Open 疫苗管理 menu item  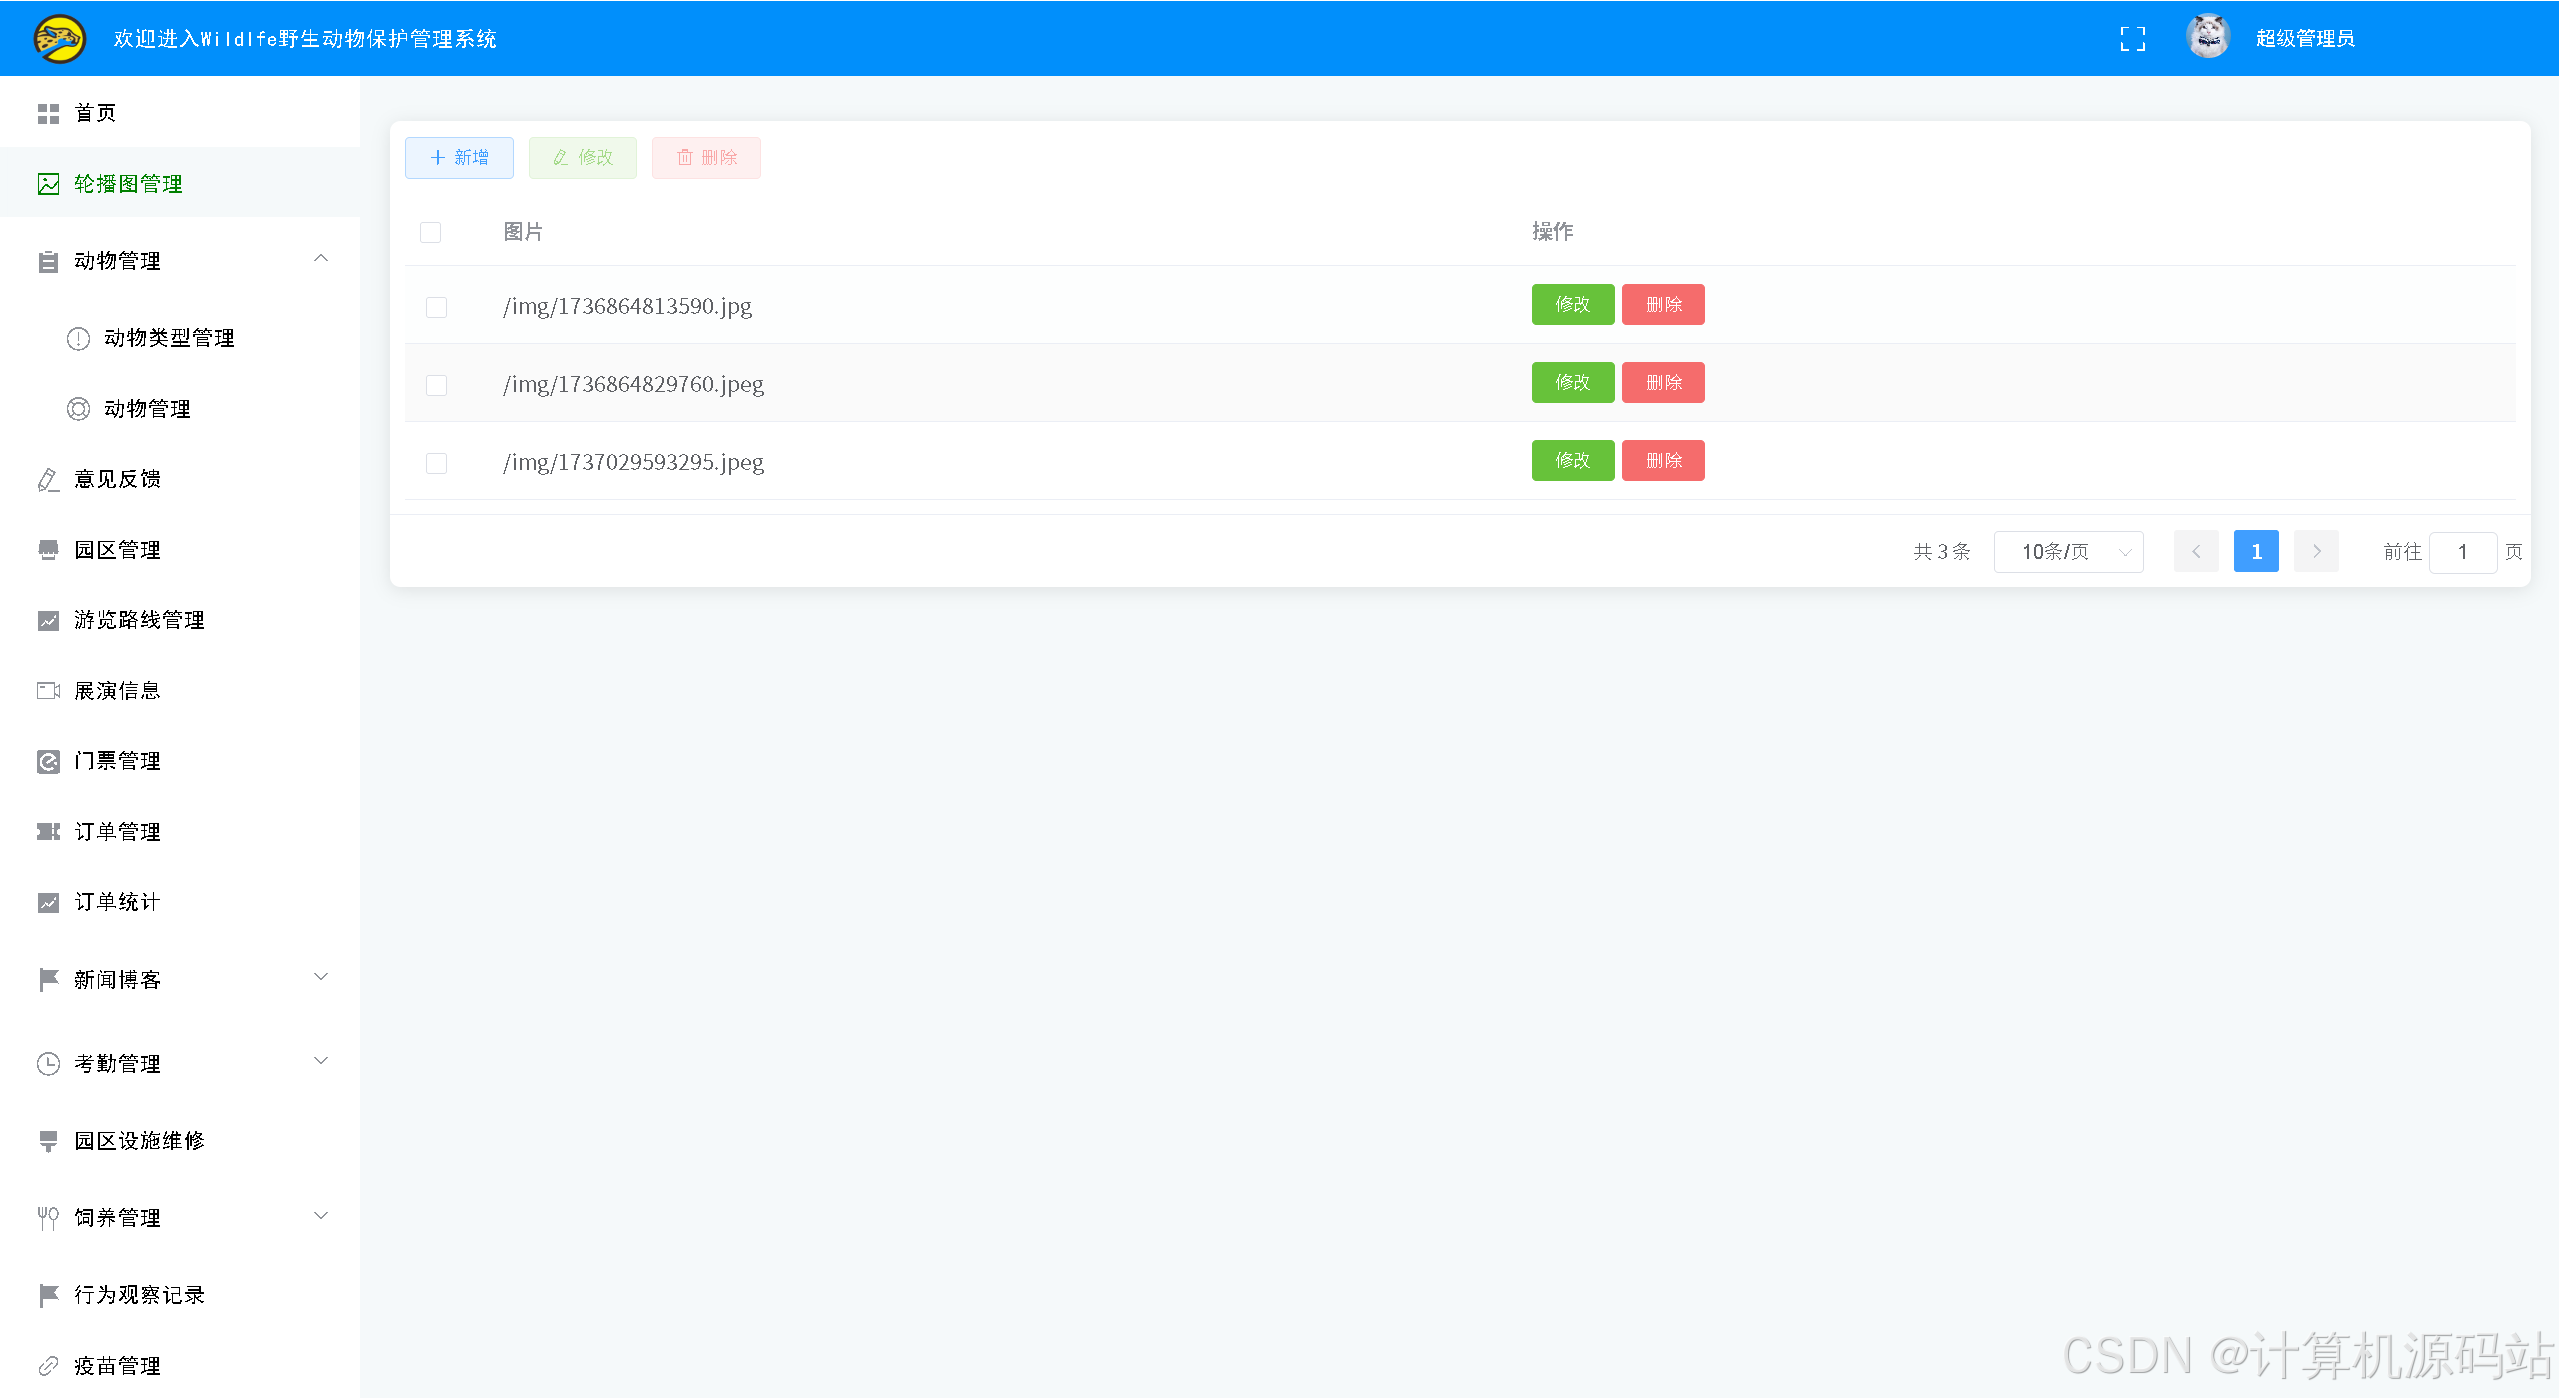[180, 1366]
